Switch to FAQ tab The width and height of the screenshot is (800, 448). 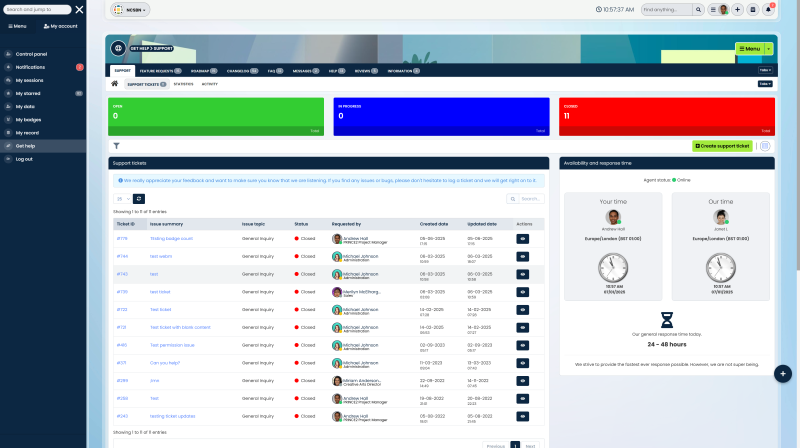click(275, 71)
